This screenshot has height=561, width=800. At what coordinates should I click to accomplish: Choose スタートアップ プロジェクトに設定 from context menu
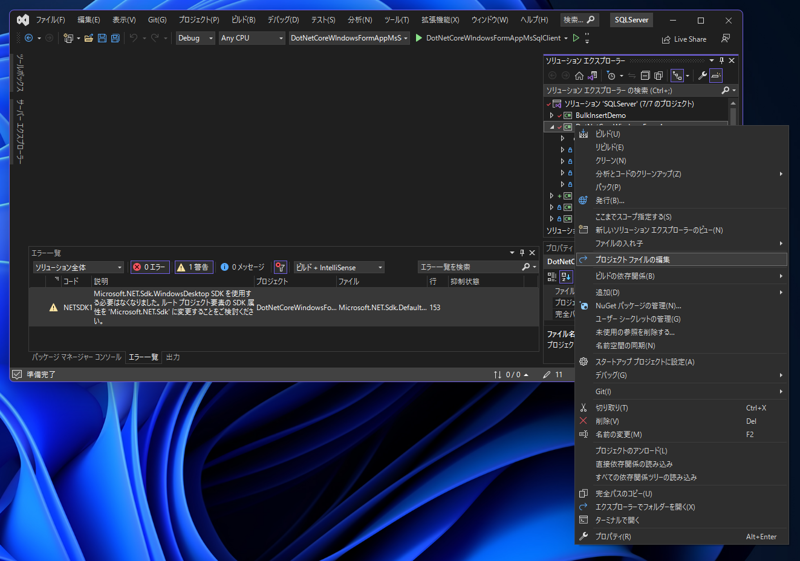pos(682,362)
